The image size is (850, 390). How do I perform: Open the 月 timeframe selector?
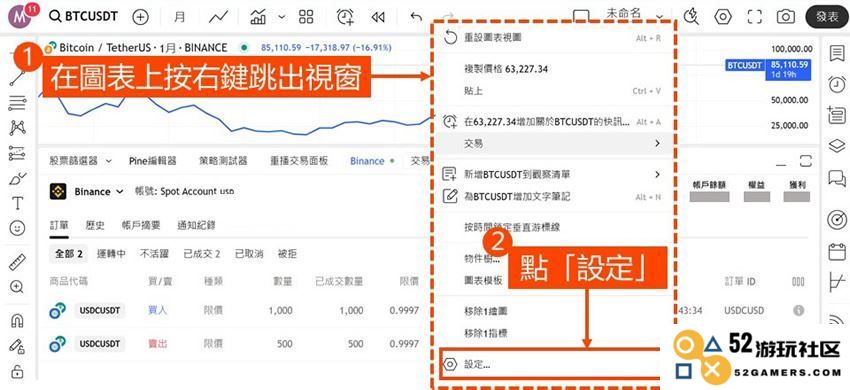coord(179,17)
